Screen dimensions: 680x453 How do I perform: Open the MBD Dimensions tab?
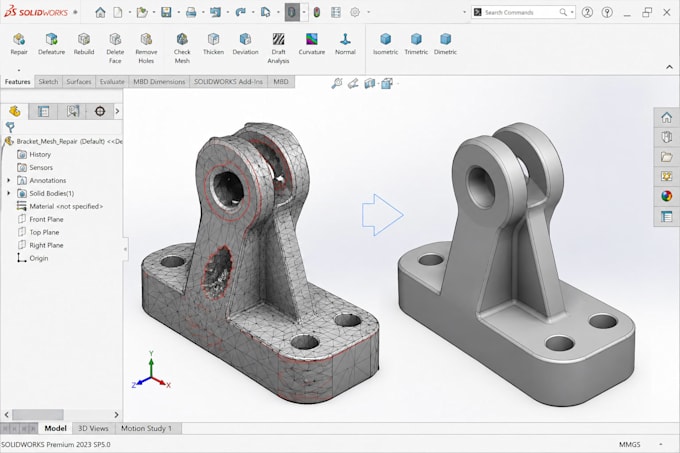(x=159, y=81)
